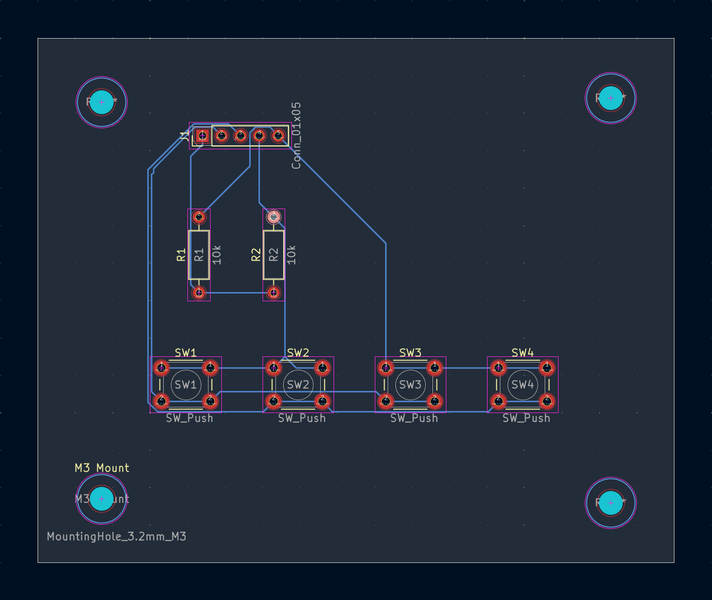Click the SW2 button circle
712x600 pixels.
point(298,385)
